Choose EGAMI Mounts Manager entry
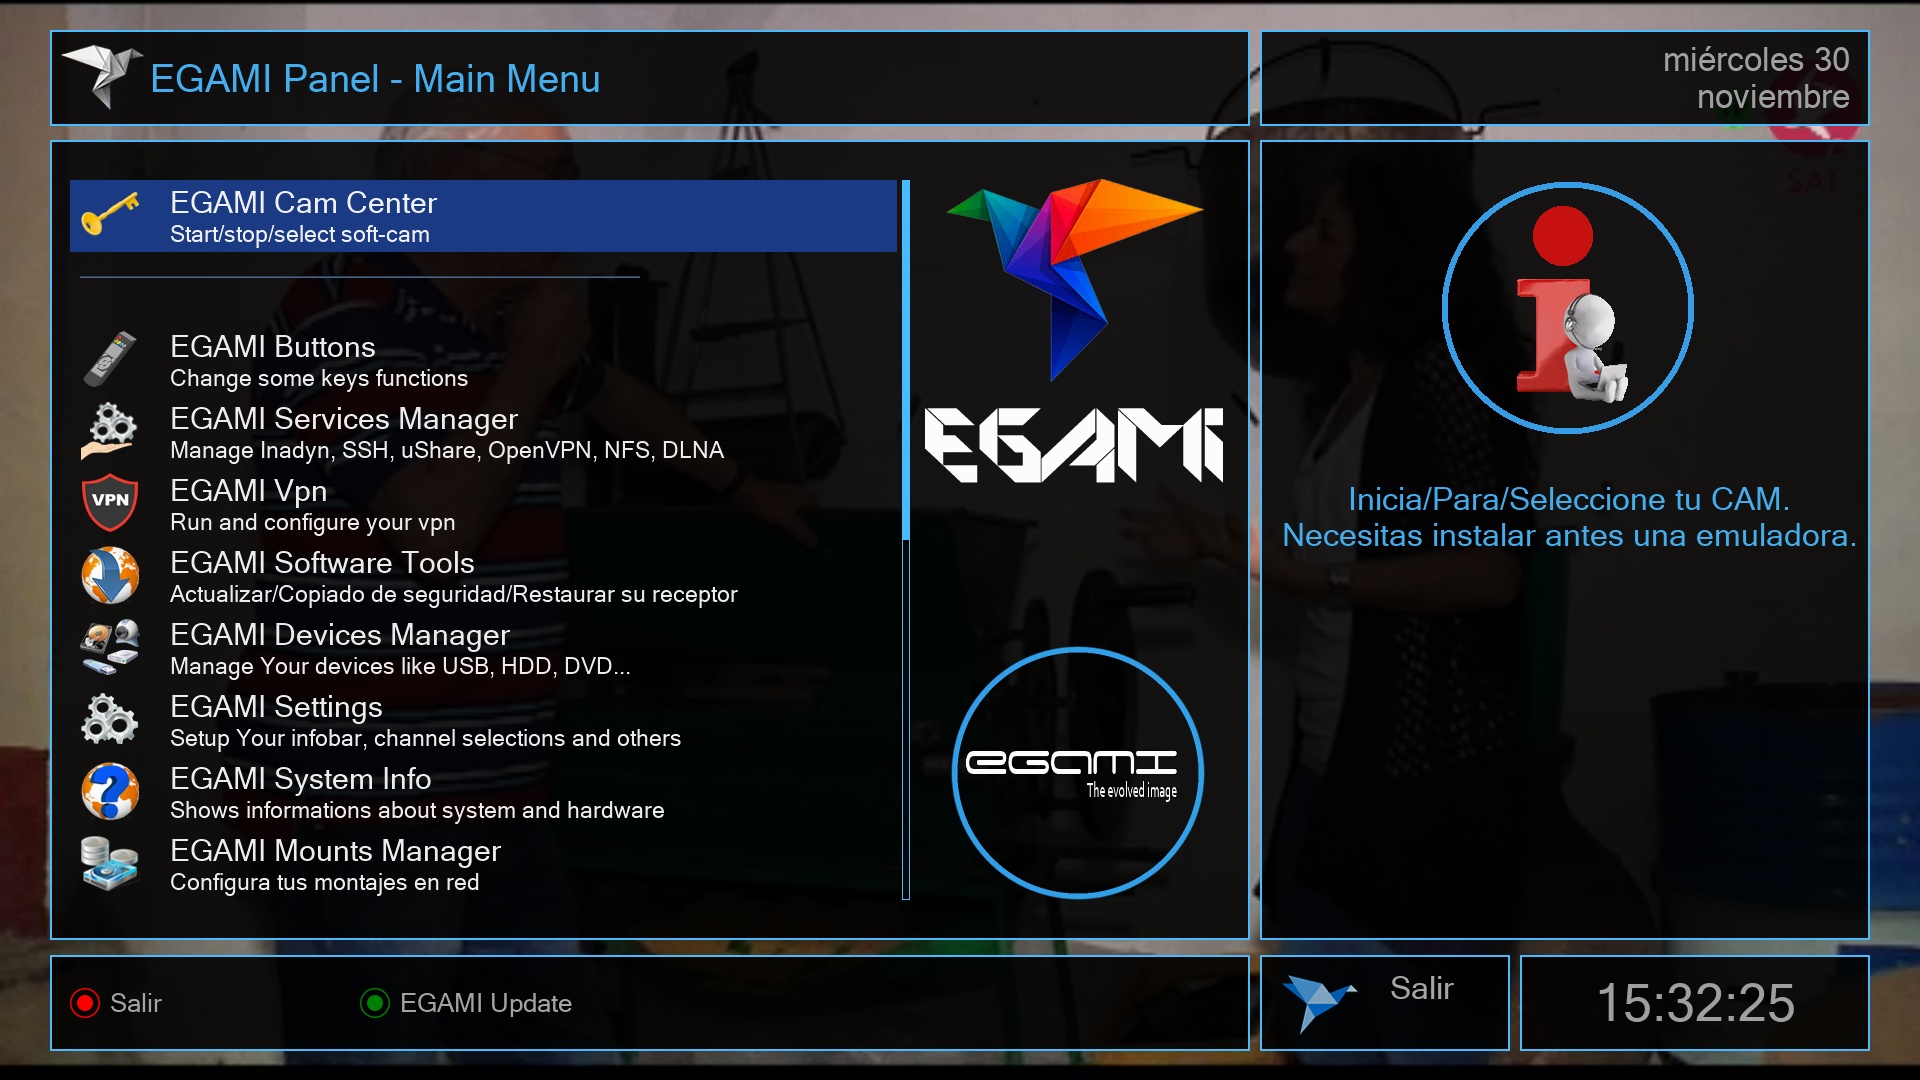The width and height of the screenshot is (1920, 1080). [335, 864]
